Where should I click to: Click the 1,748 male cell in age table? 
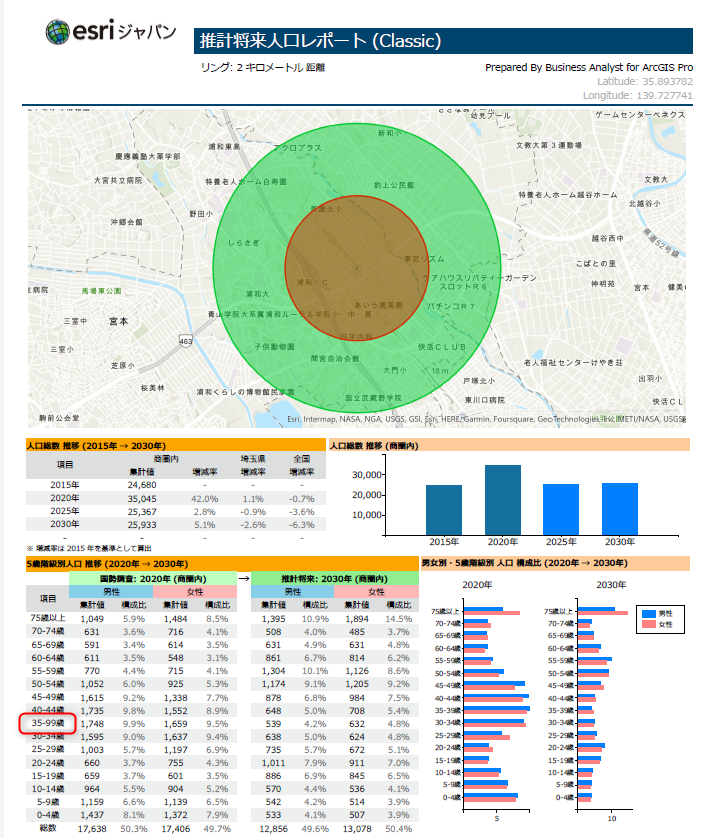click(92, 724)
